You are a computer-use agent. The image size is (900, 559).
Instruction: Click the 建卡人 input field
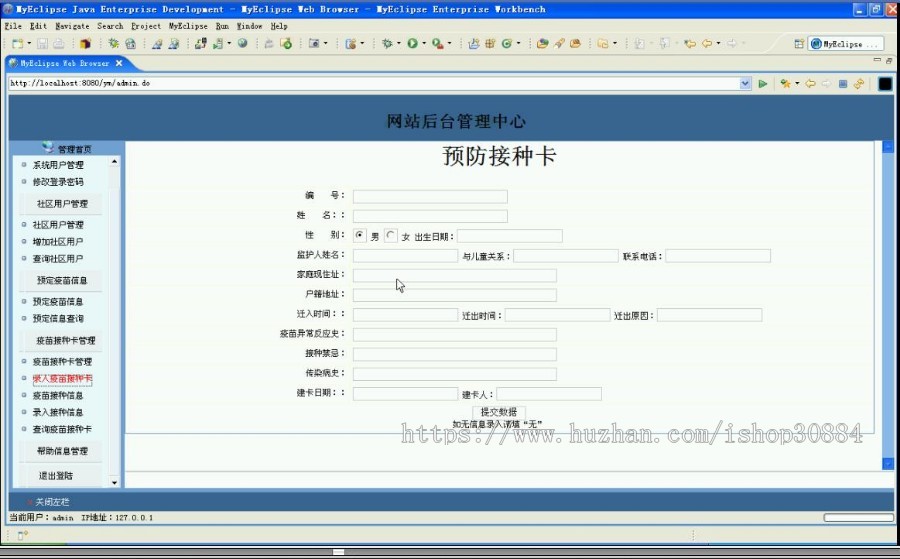[x=549, y=394]
